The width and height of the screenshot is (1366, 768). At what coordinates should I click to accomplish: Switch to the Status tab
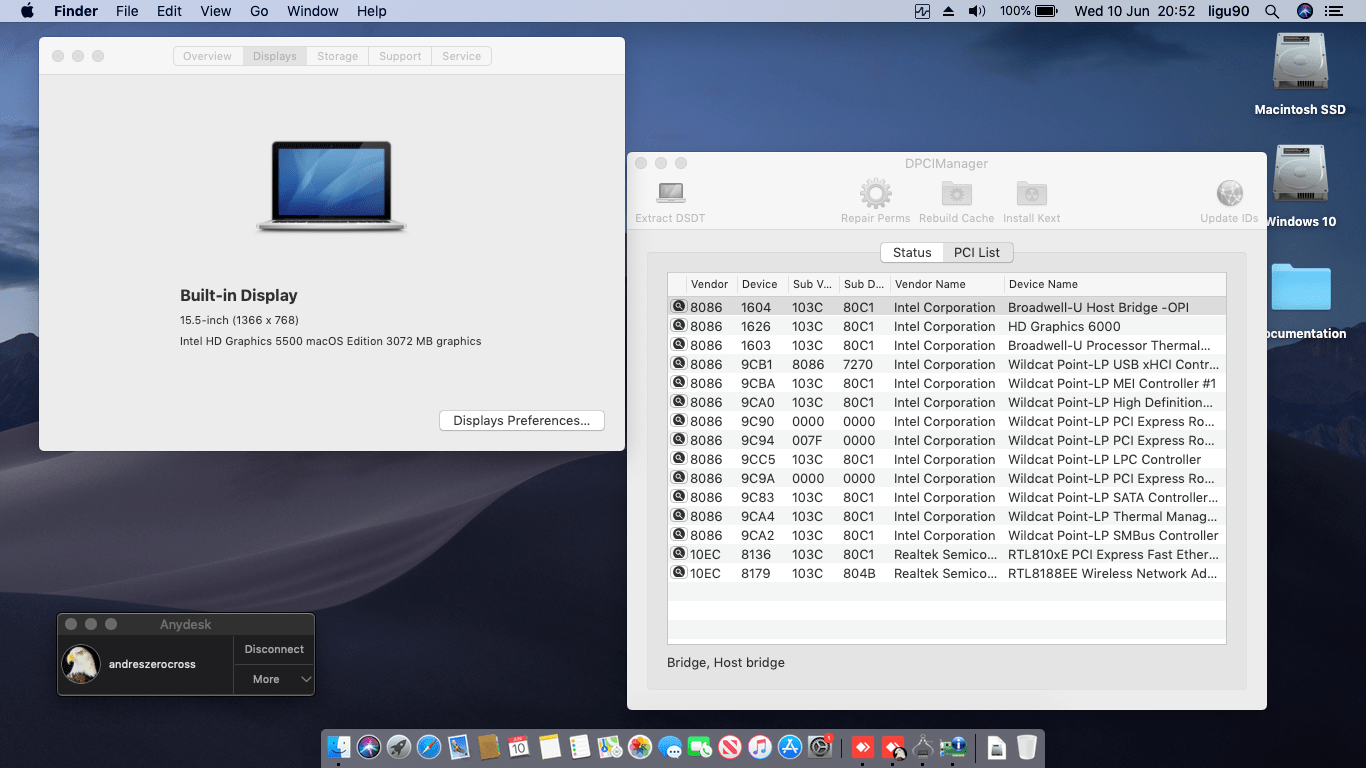point(911,252)
